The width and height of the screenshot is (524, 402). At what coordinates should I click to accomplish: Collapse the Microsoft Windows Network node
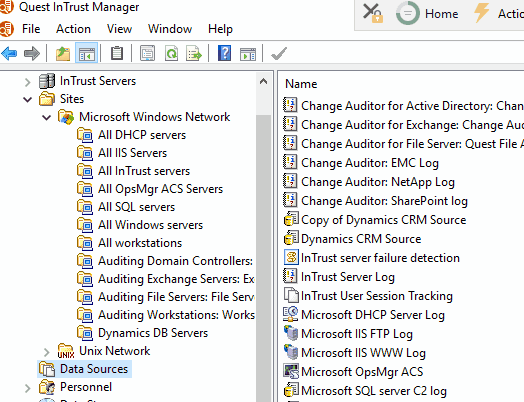(46, 117)
